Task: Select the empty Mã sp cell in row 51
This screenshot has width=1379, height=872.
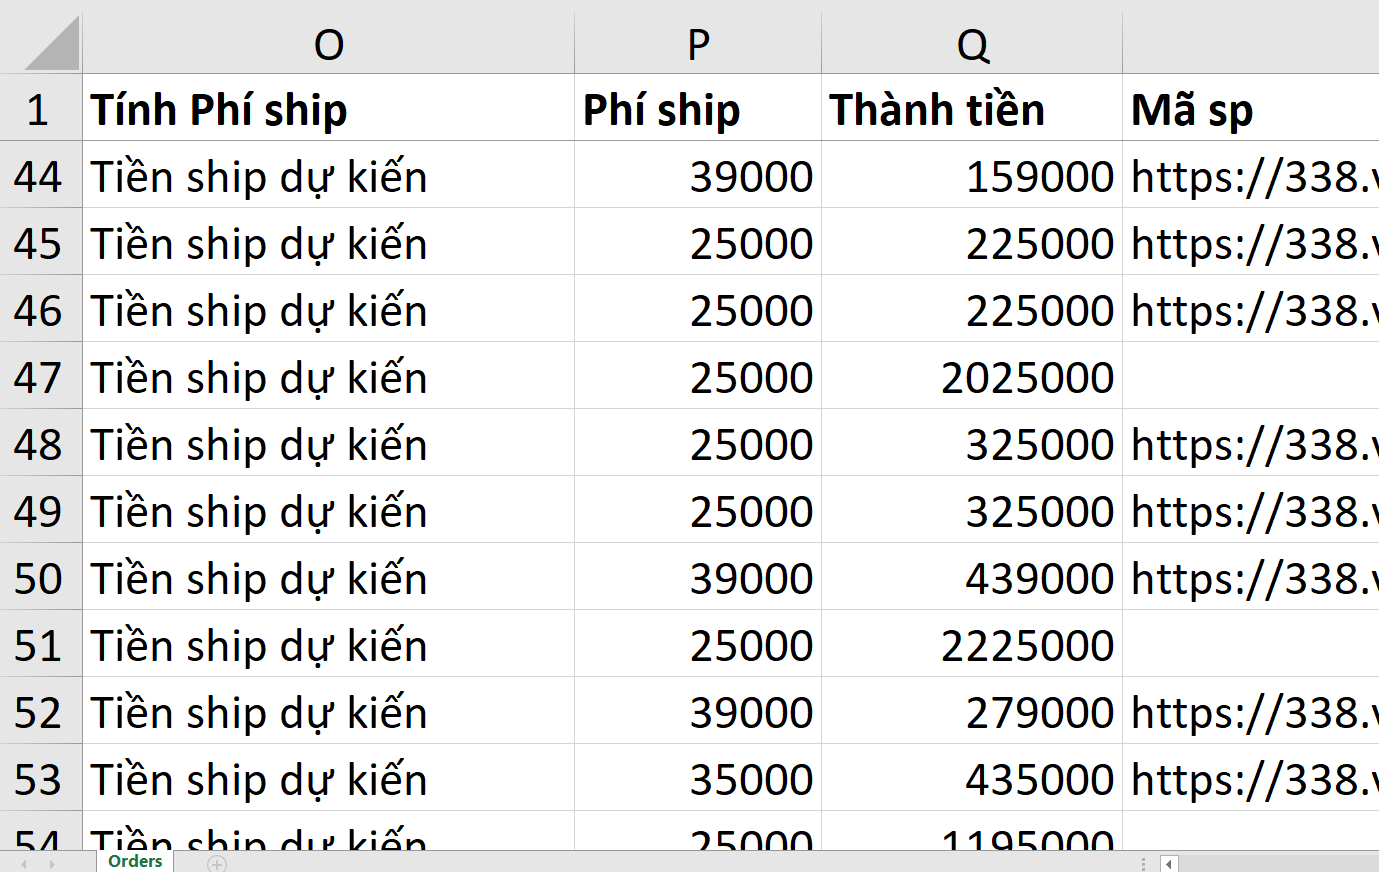Action: point(1250,646)
